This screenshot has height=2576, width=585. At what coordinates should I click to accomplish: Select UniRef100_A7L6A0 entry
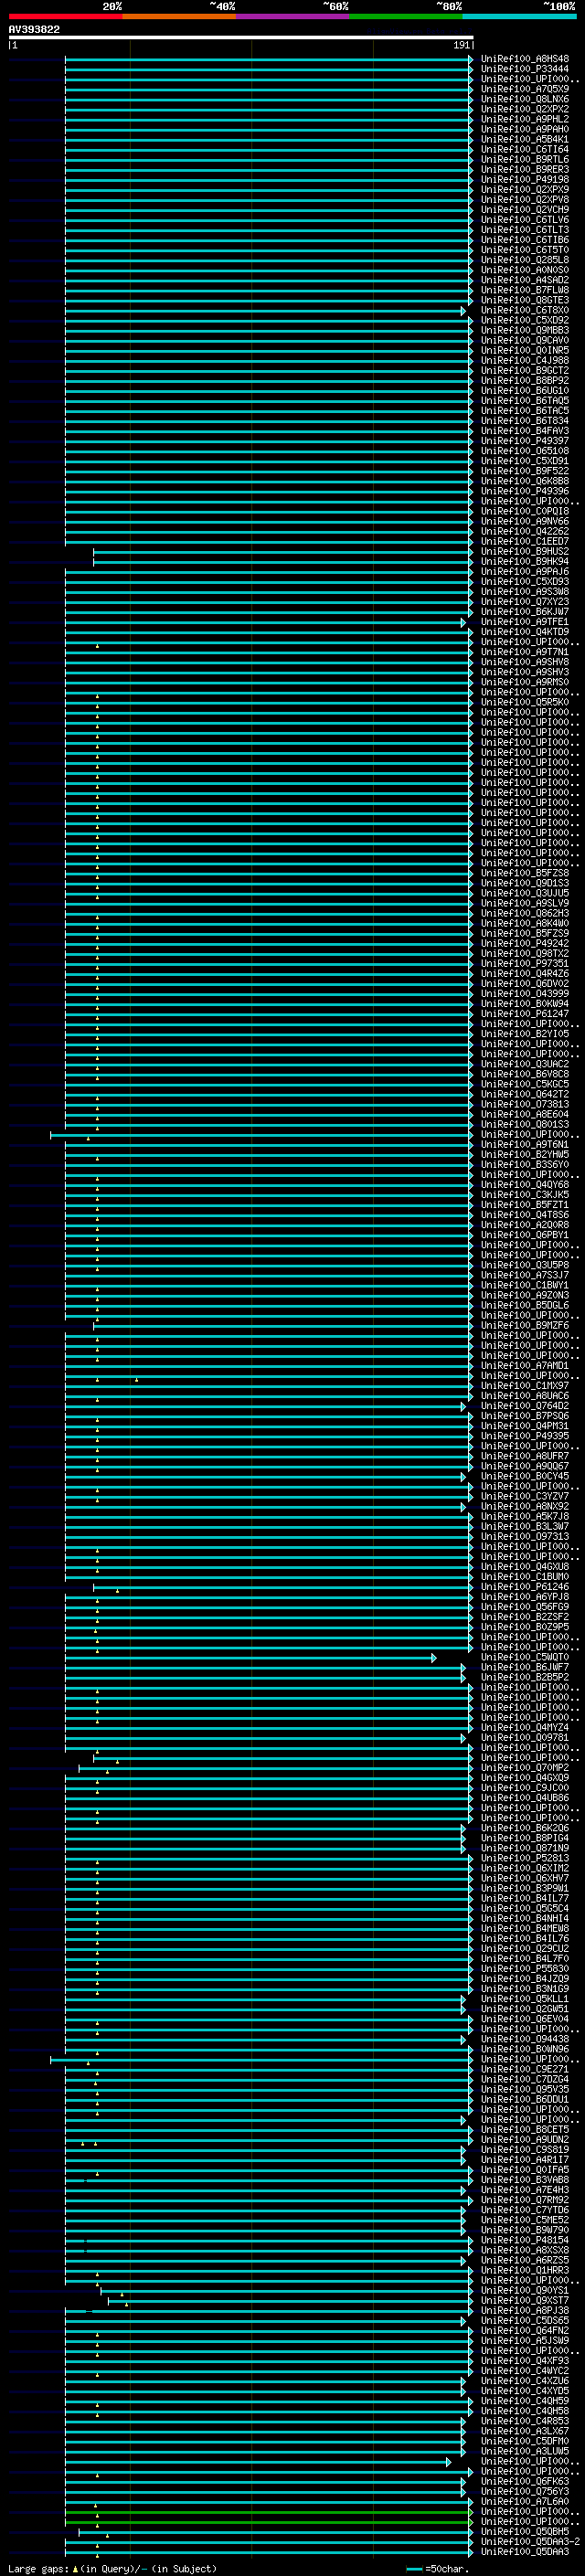tap(525, 2501)
